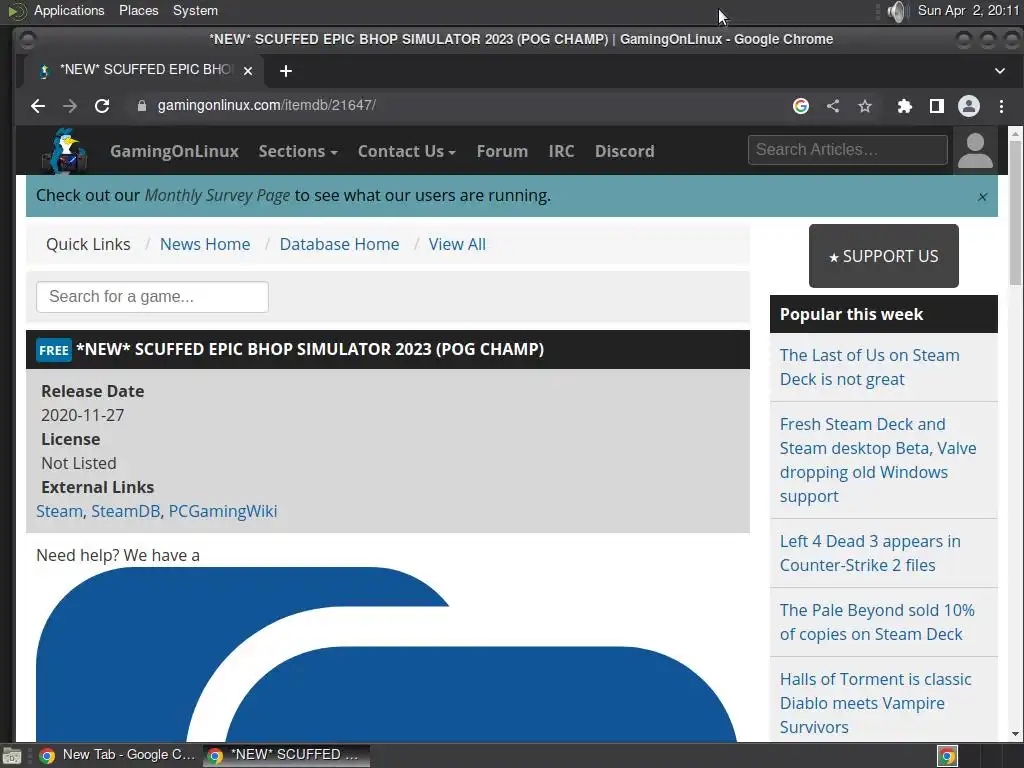Open the Google icon in the address bar
The image size is (1024, 768).
pyautogui.click(x=801, y=106)
